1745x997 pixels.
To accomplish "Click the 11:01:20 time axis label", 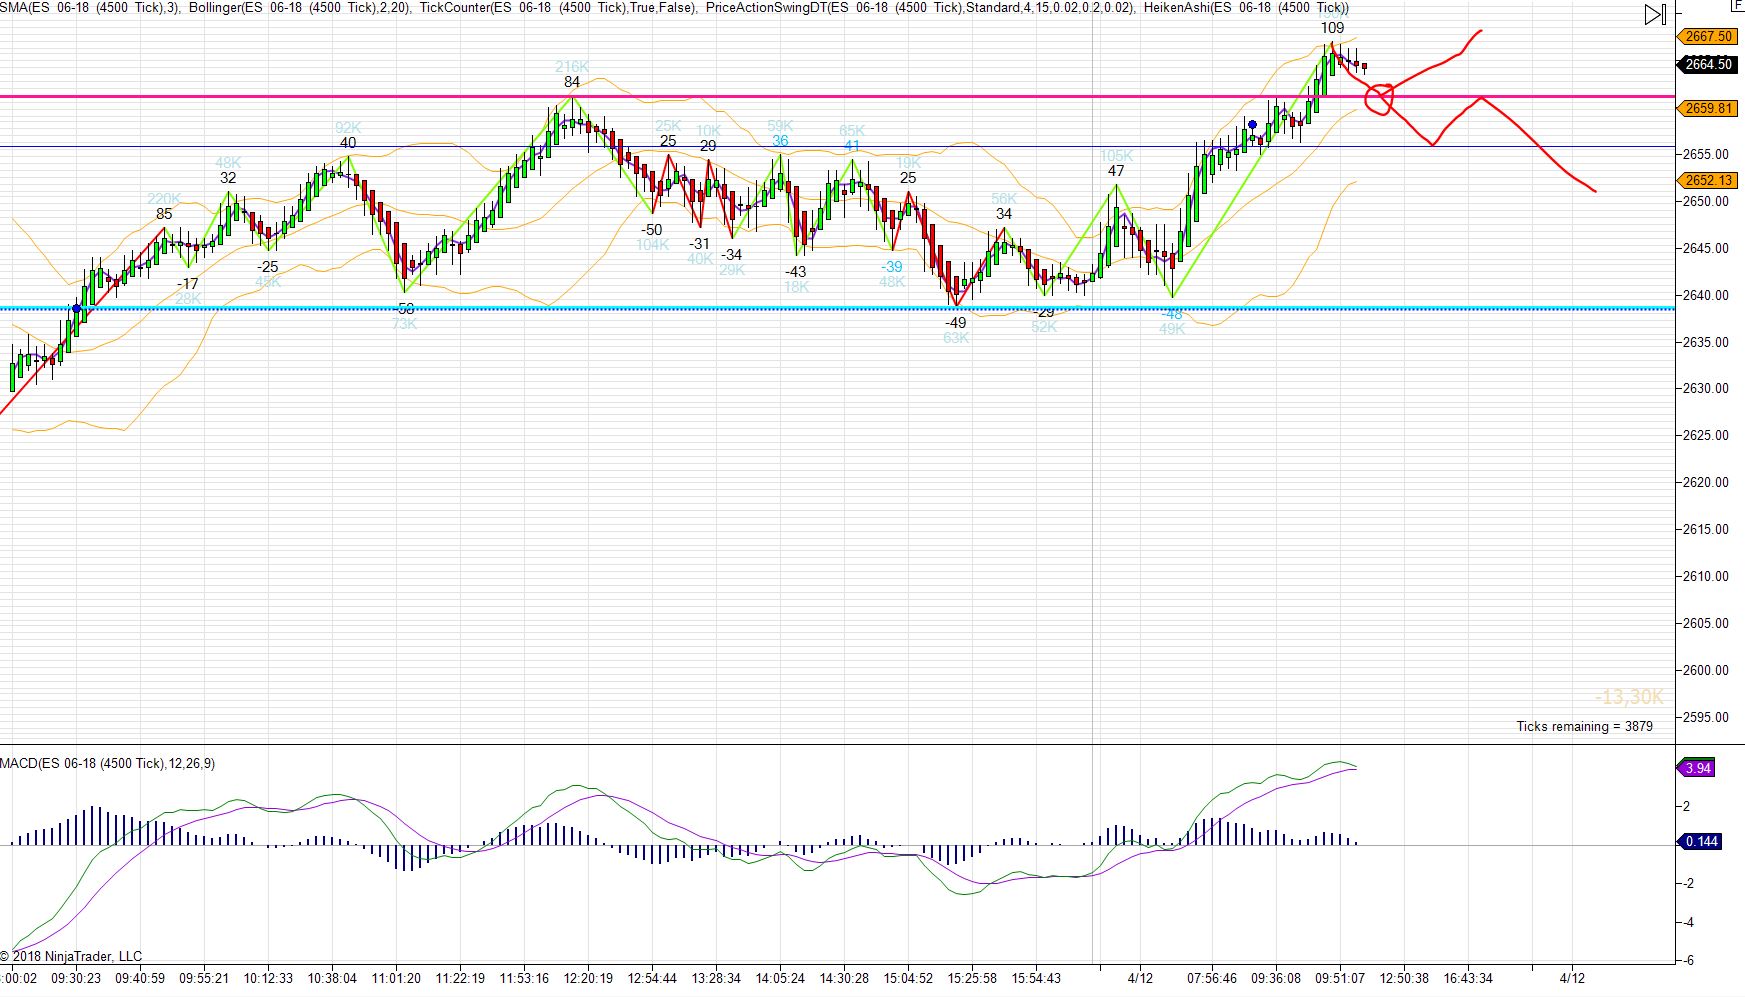I will [x=396, y=978].
